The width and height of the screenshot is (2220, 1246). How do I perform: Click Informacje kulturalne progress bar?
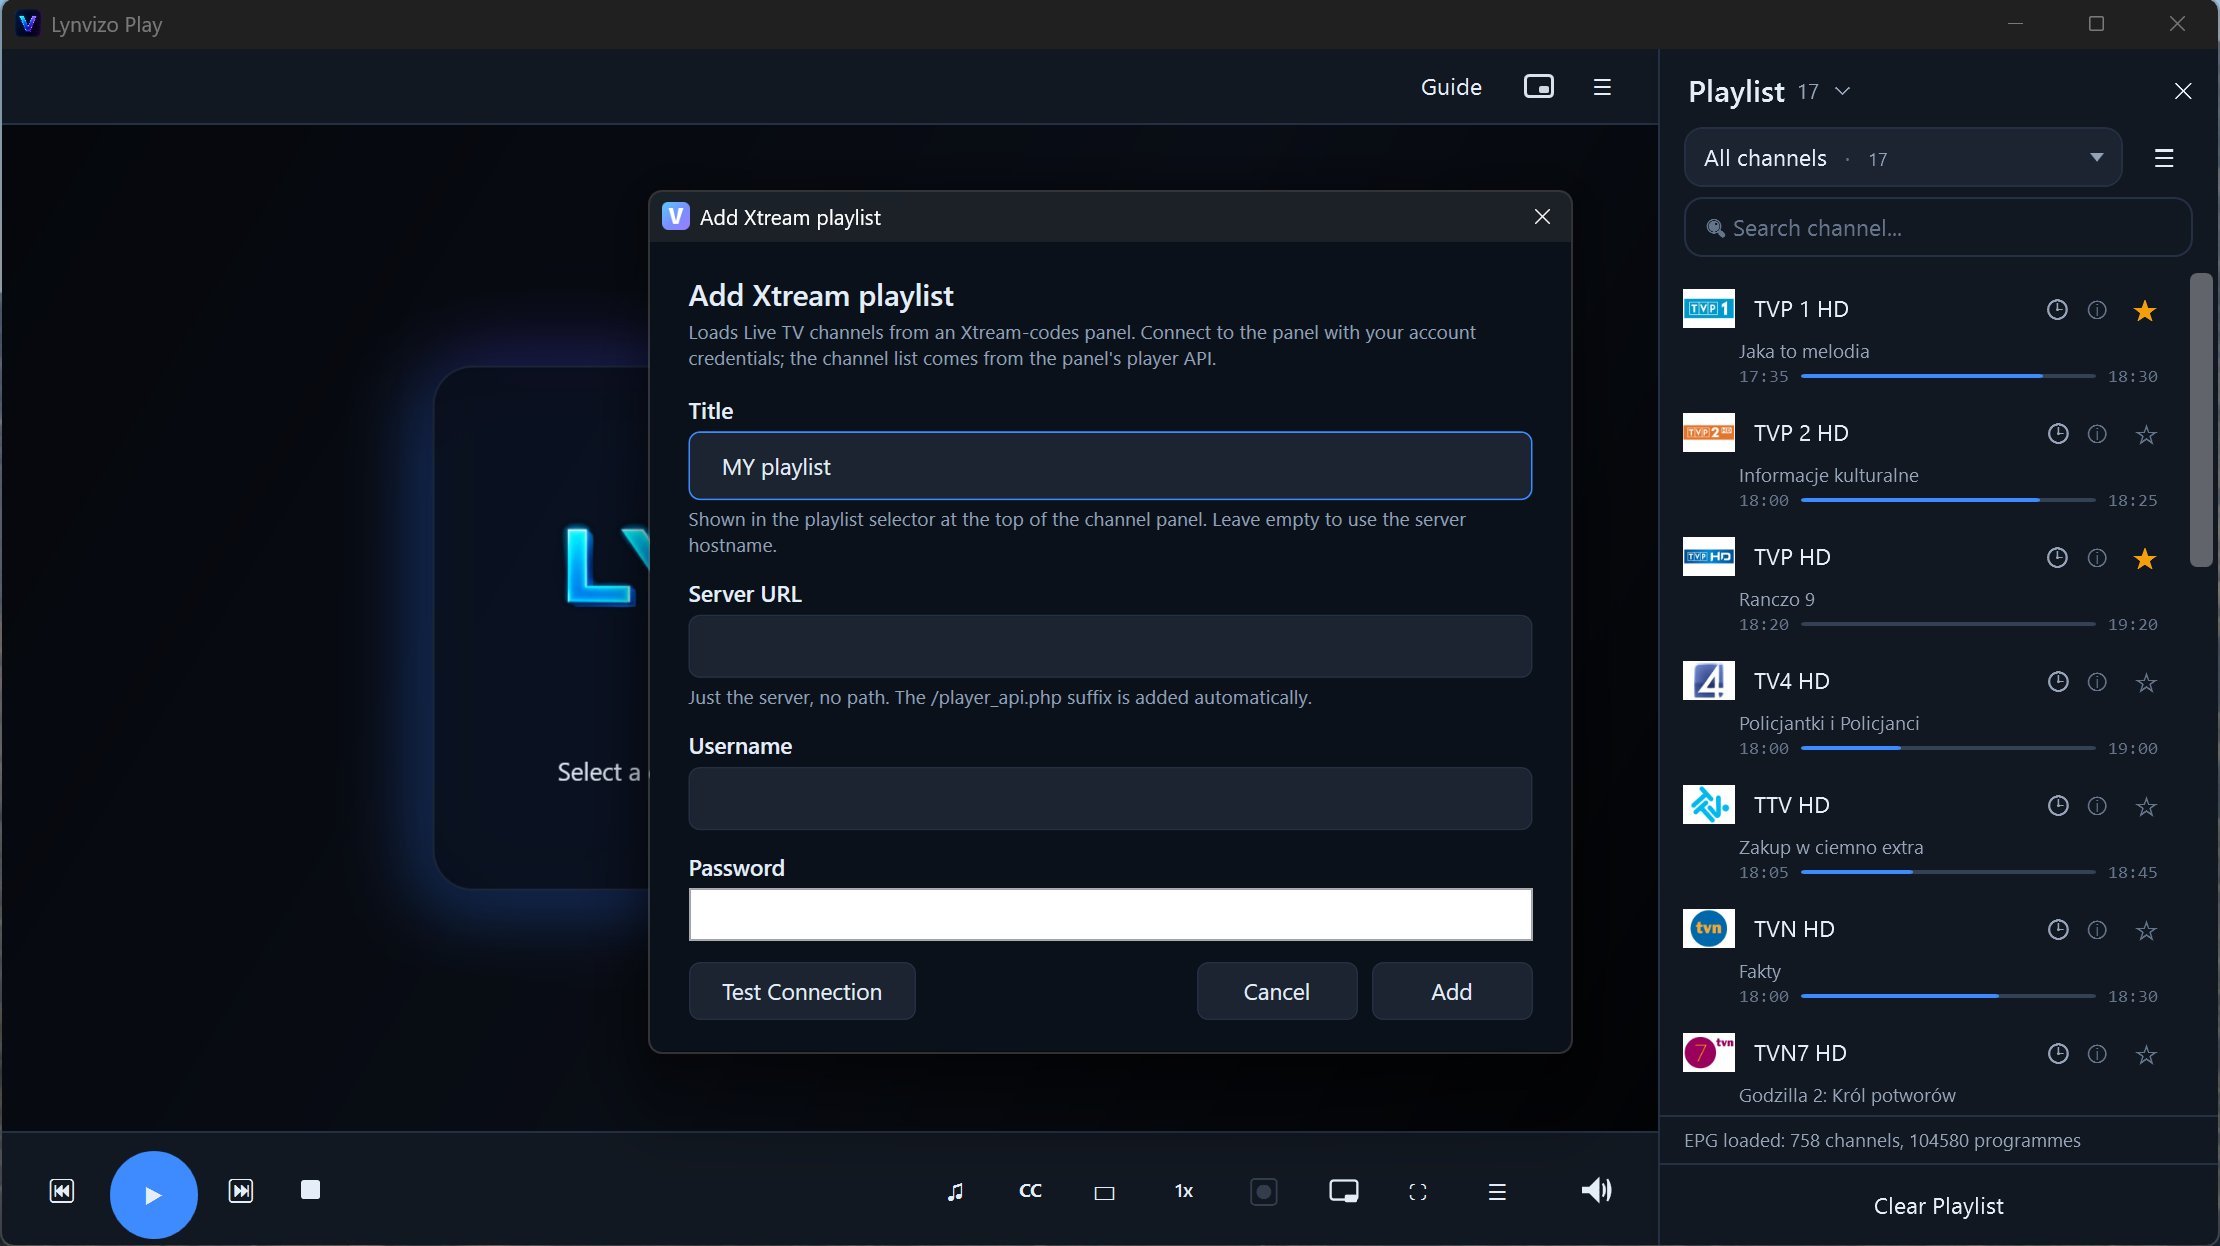point(1948,501)
